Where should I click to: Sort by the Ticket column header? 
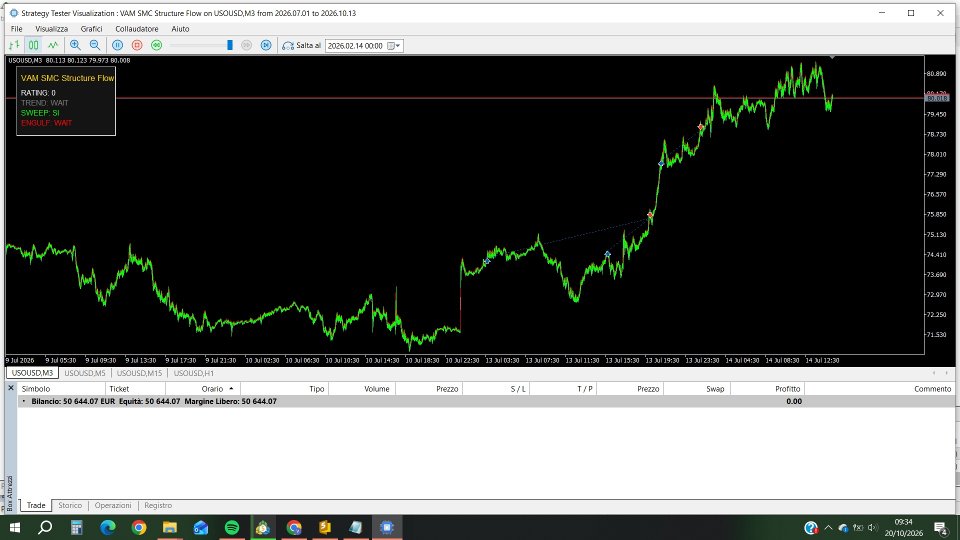135,389
